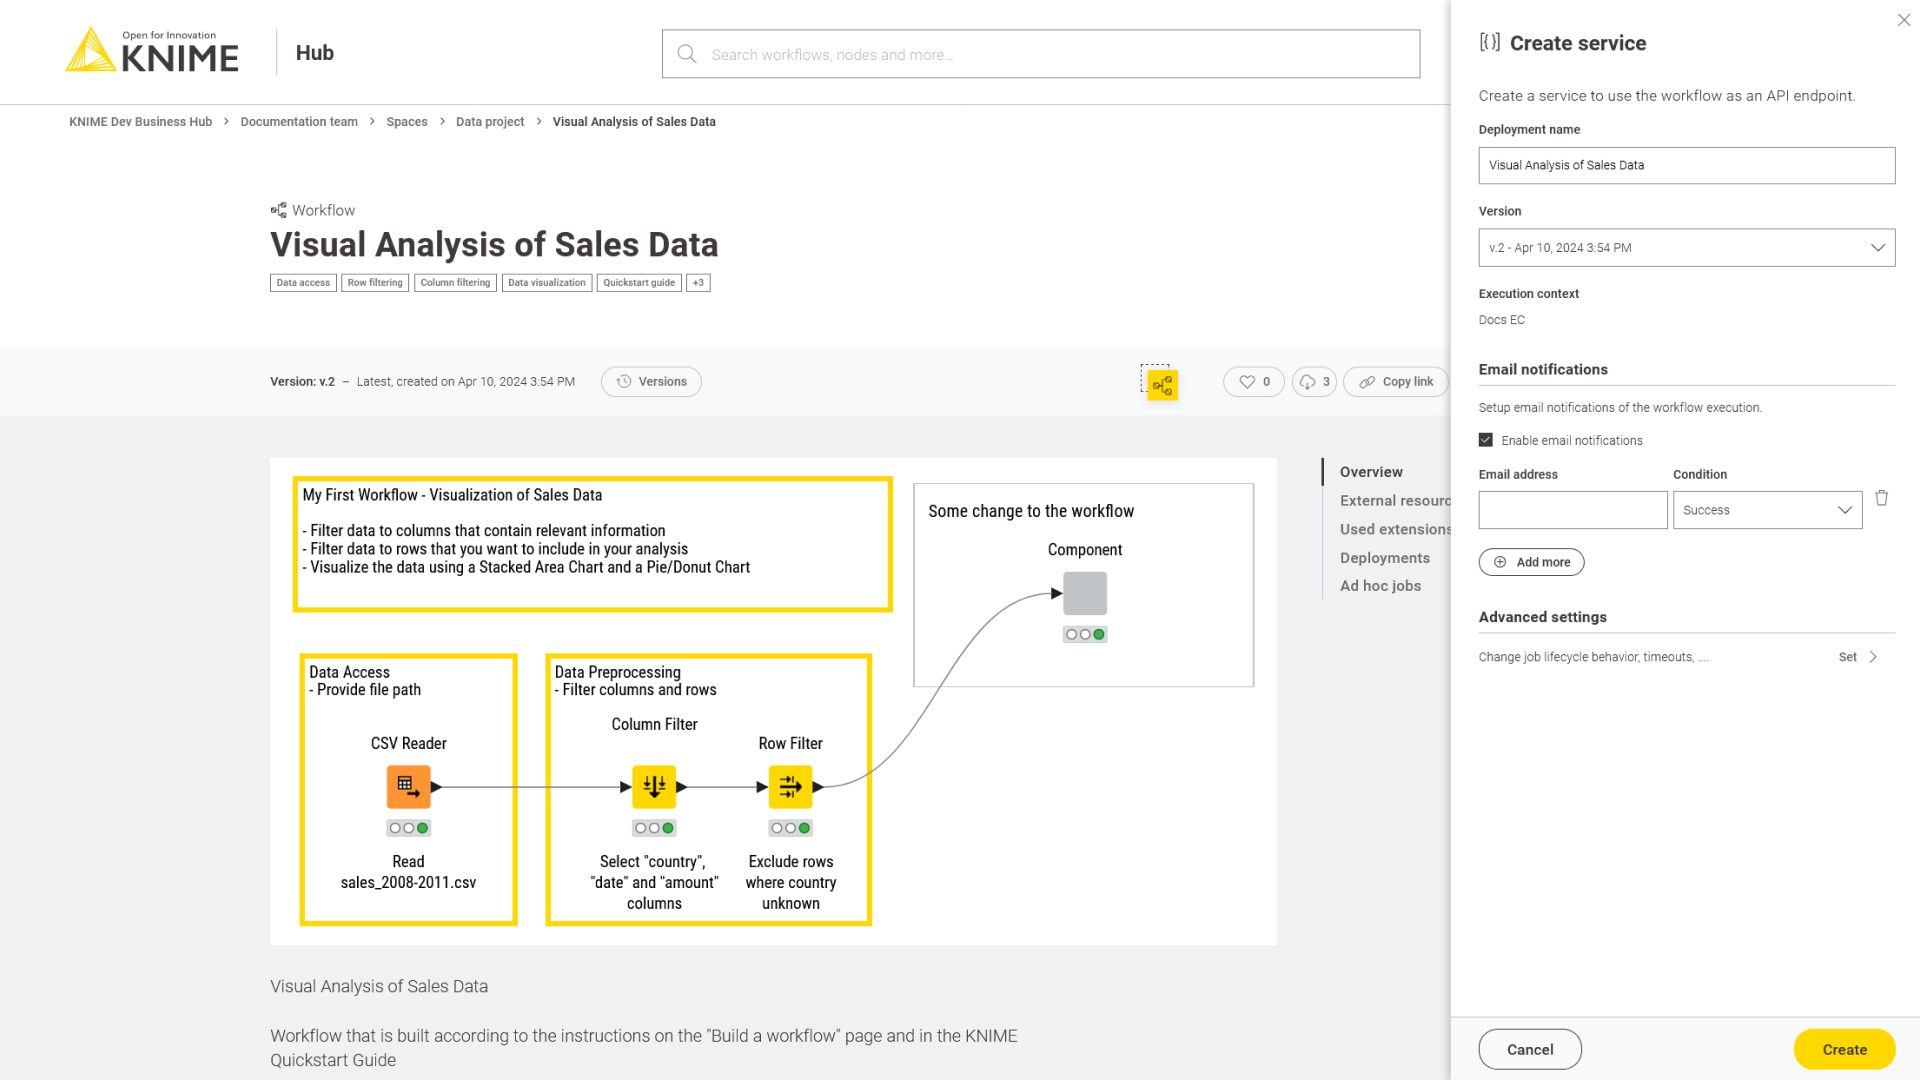This screenshot has height=1080, width=1920.
Task: Click Component node status lights
Action: pyautogui.click(x=1085, y=634)
